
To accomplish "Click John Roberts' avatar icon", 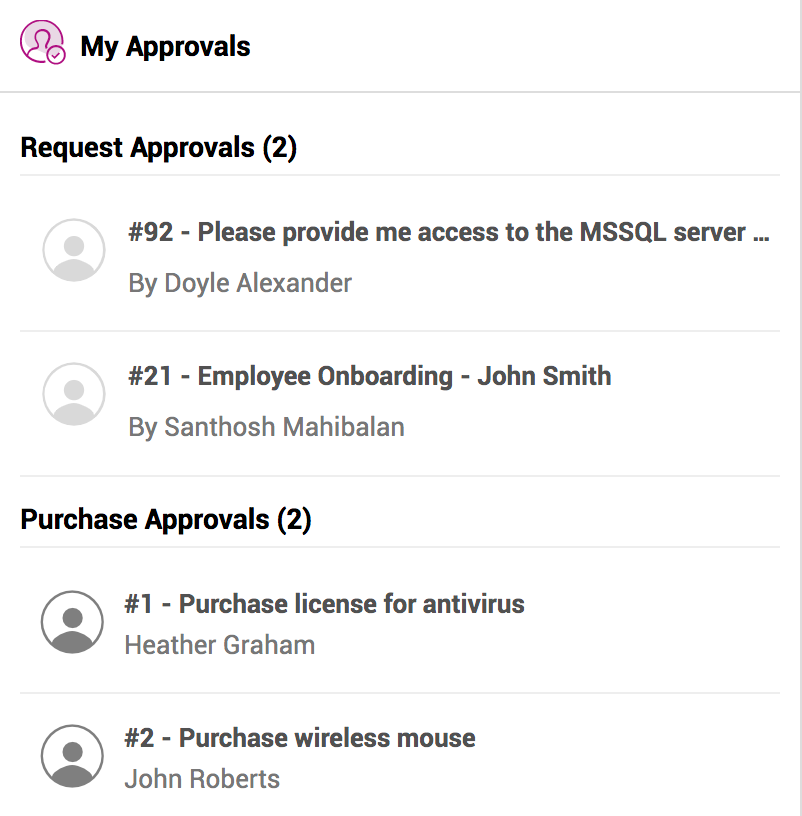I will pos(72,756).
